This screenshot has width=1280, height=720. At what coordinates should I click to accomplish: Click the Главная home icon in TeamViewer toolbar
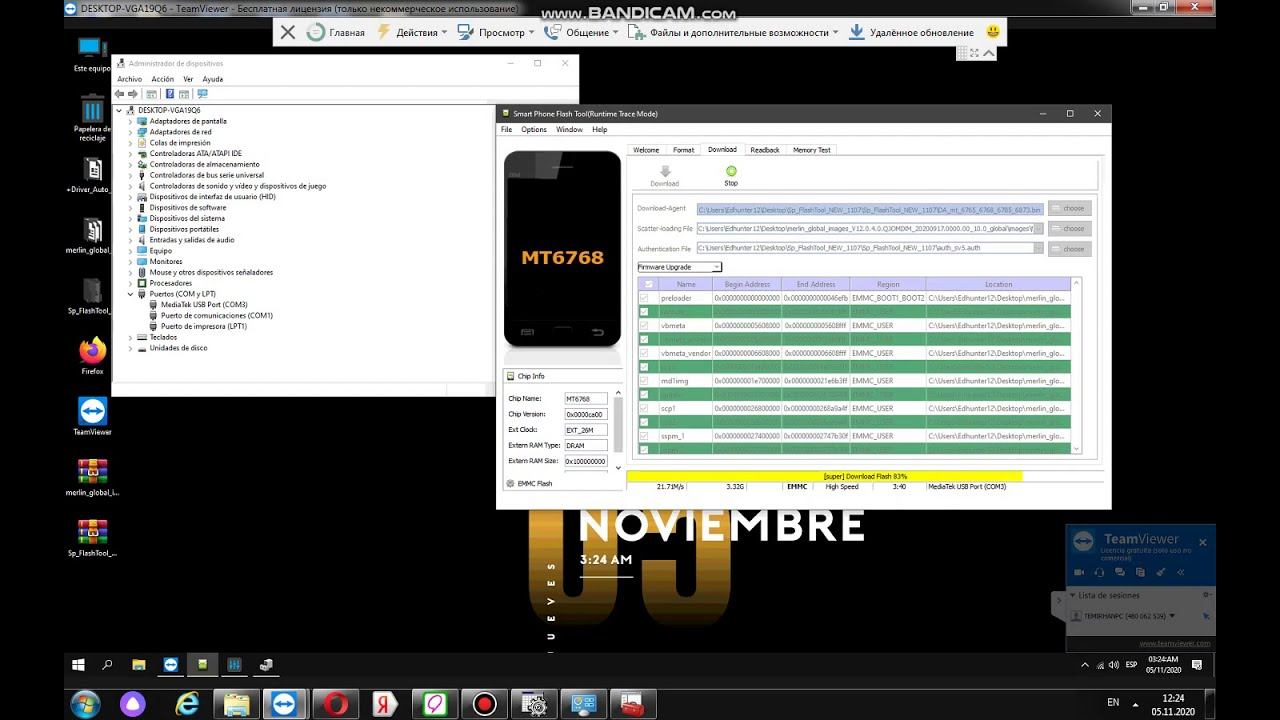click(x=316, y=32)
